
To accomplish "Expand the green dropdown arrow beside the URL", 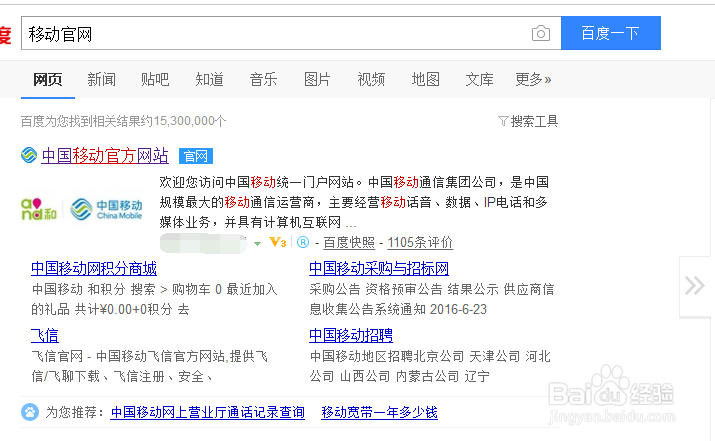I will pos(257,244).
